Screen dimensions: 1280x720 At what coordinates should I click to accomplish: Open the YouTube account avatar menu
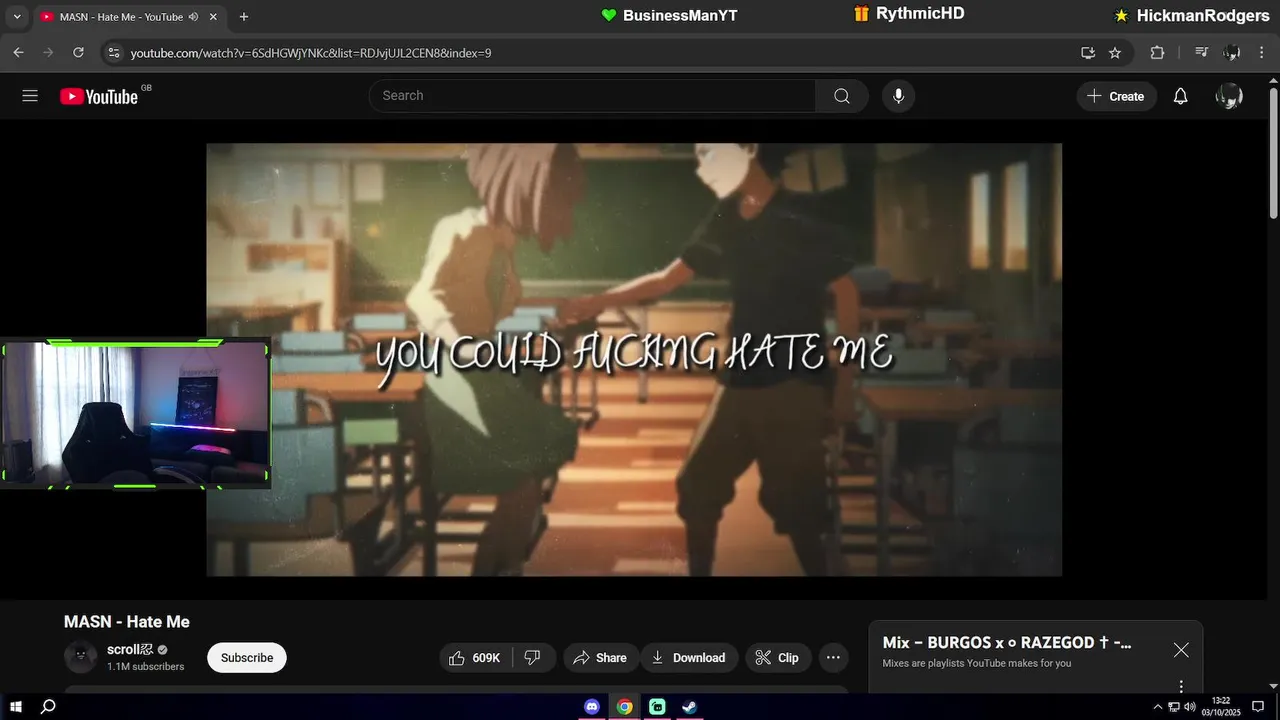click(x=1229, y=96)
